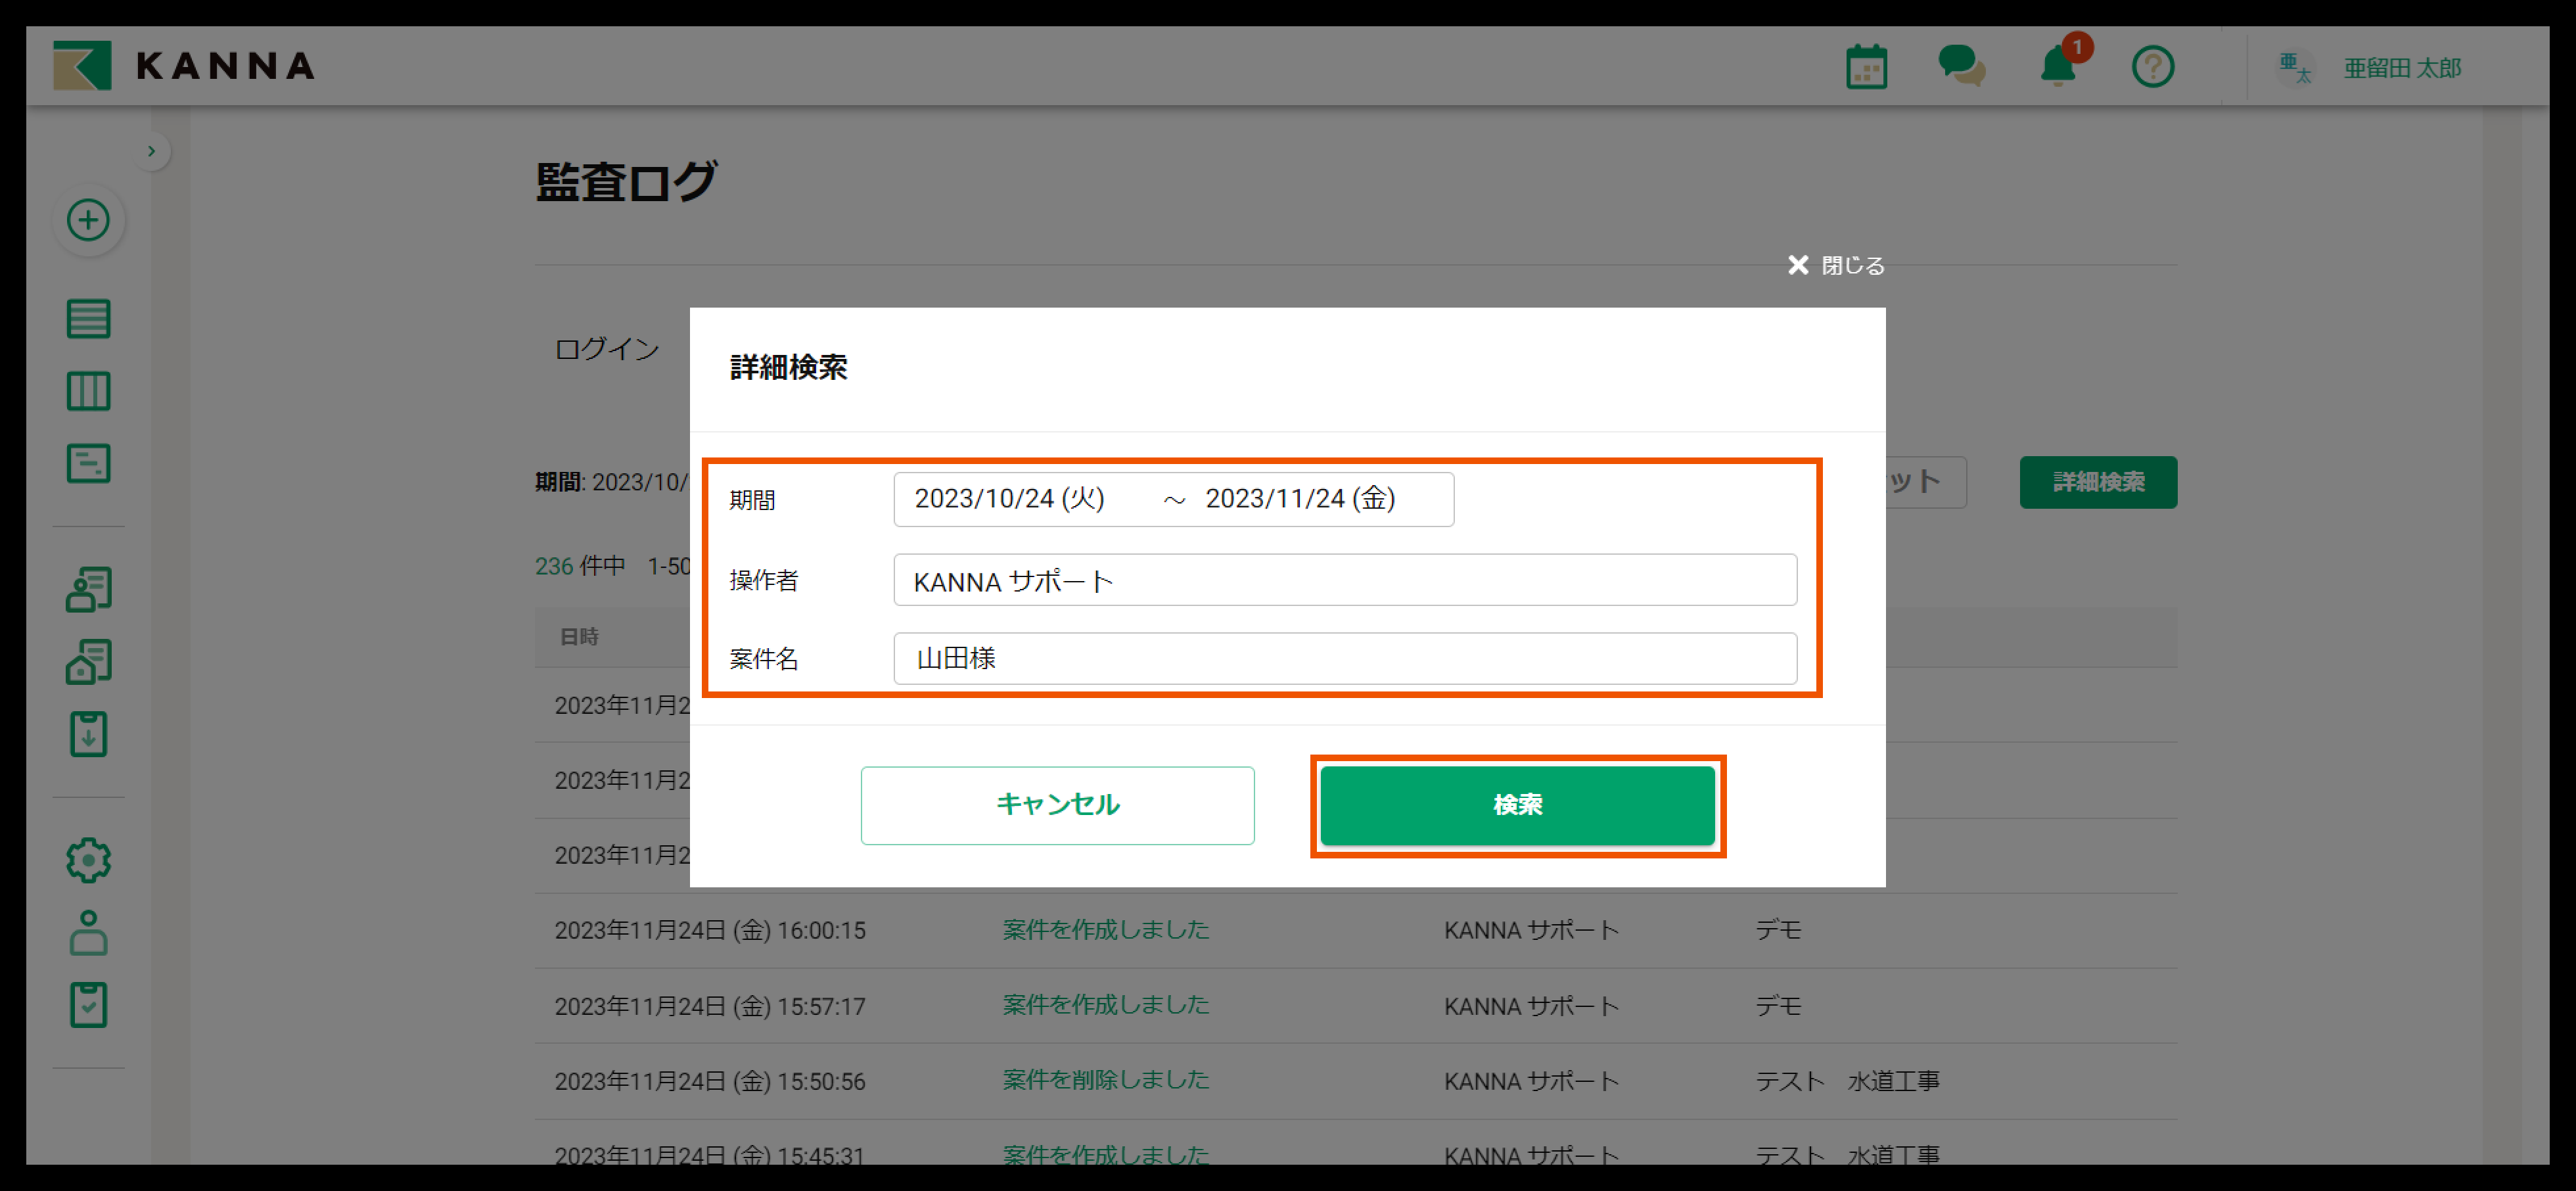The image size is (2576, 1191).
Task: Click KANNA サポート in the 16:00:15 row
Action: [x=1531, y=931]
